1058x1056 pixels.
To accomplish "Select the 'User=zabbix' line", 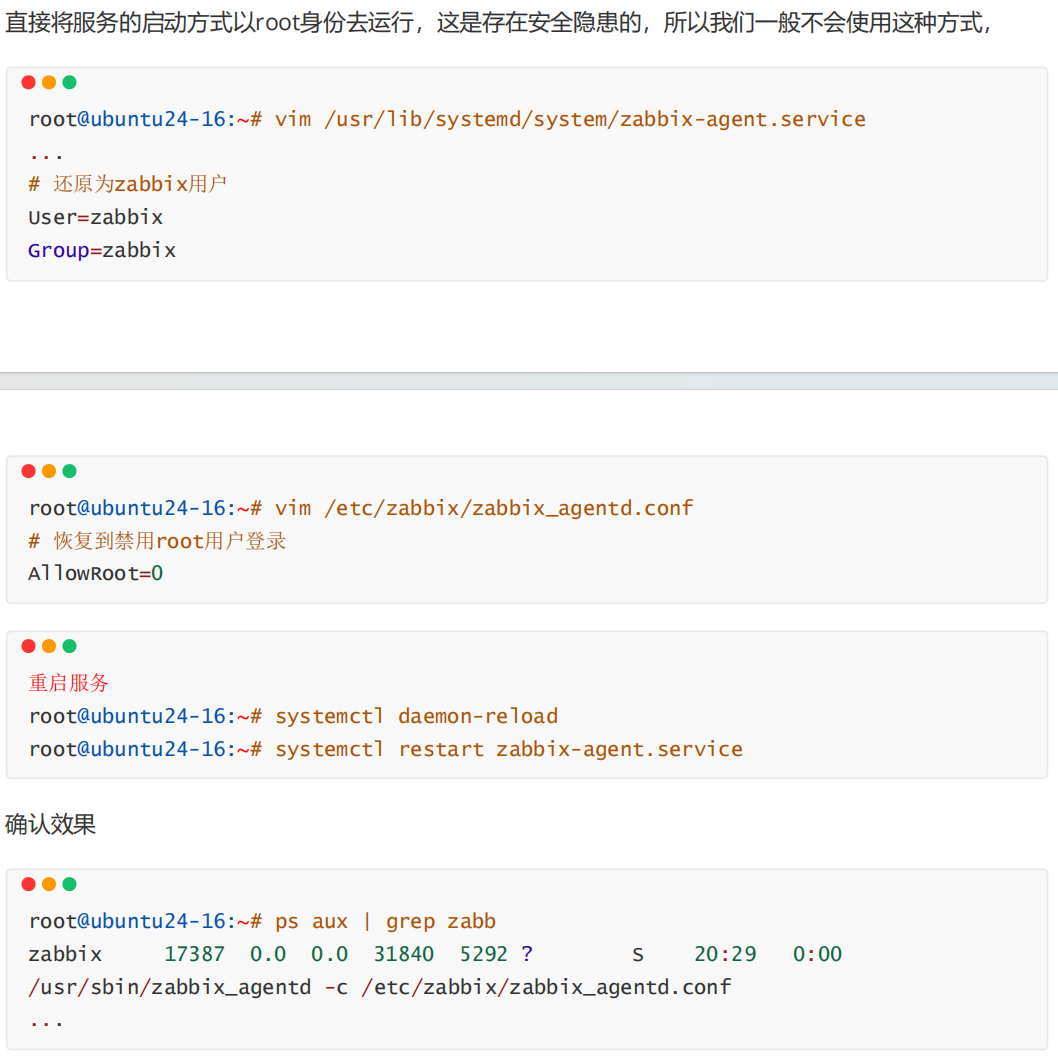I will point(95,217).
